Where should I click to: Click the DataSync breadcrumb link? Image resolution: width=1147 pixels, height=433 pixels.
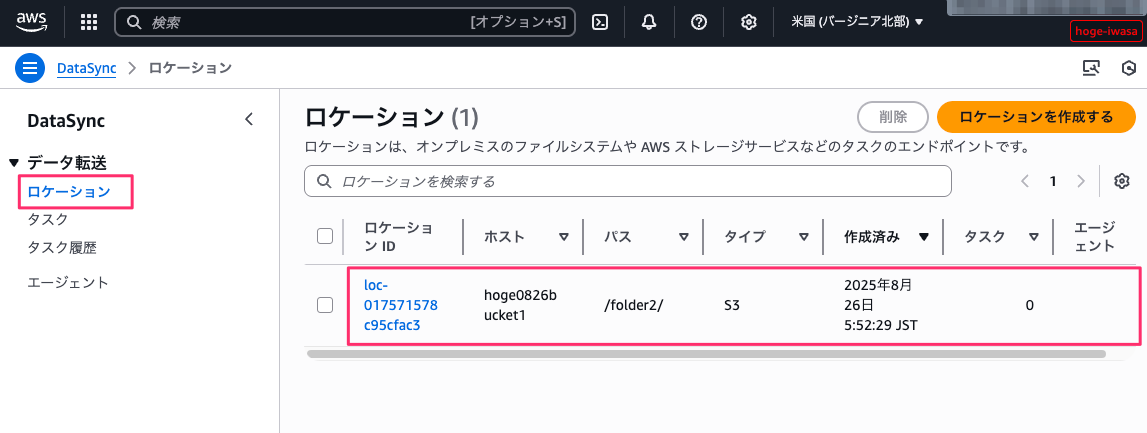click(x=86, y=68)
